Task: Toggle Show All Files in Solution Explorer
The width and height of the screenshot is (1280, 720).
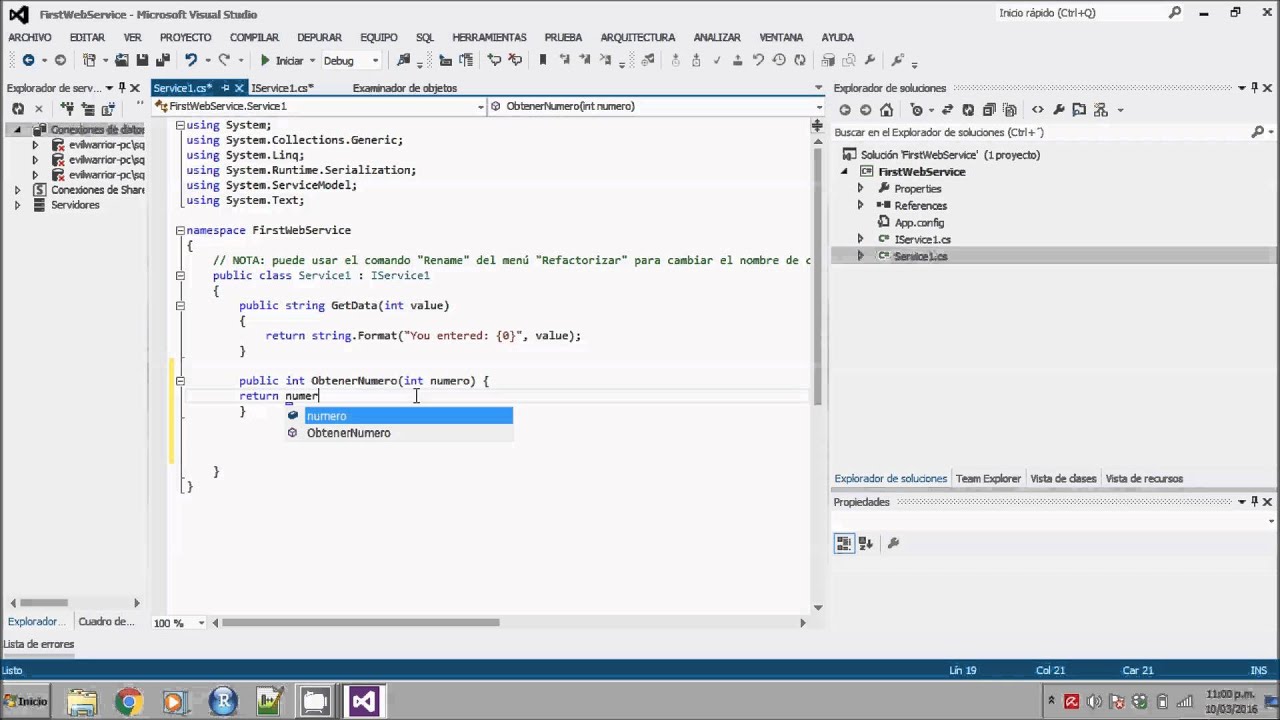Action: pyautogui.click(x=1011, y=110)
